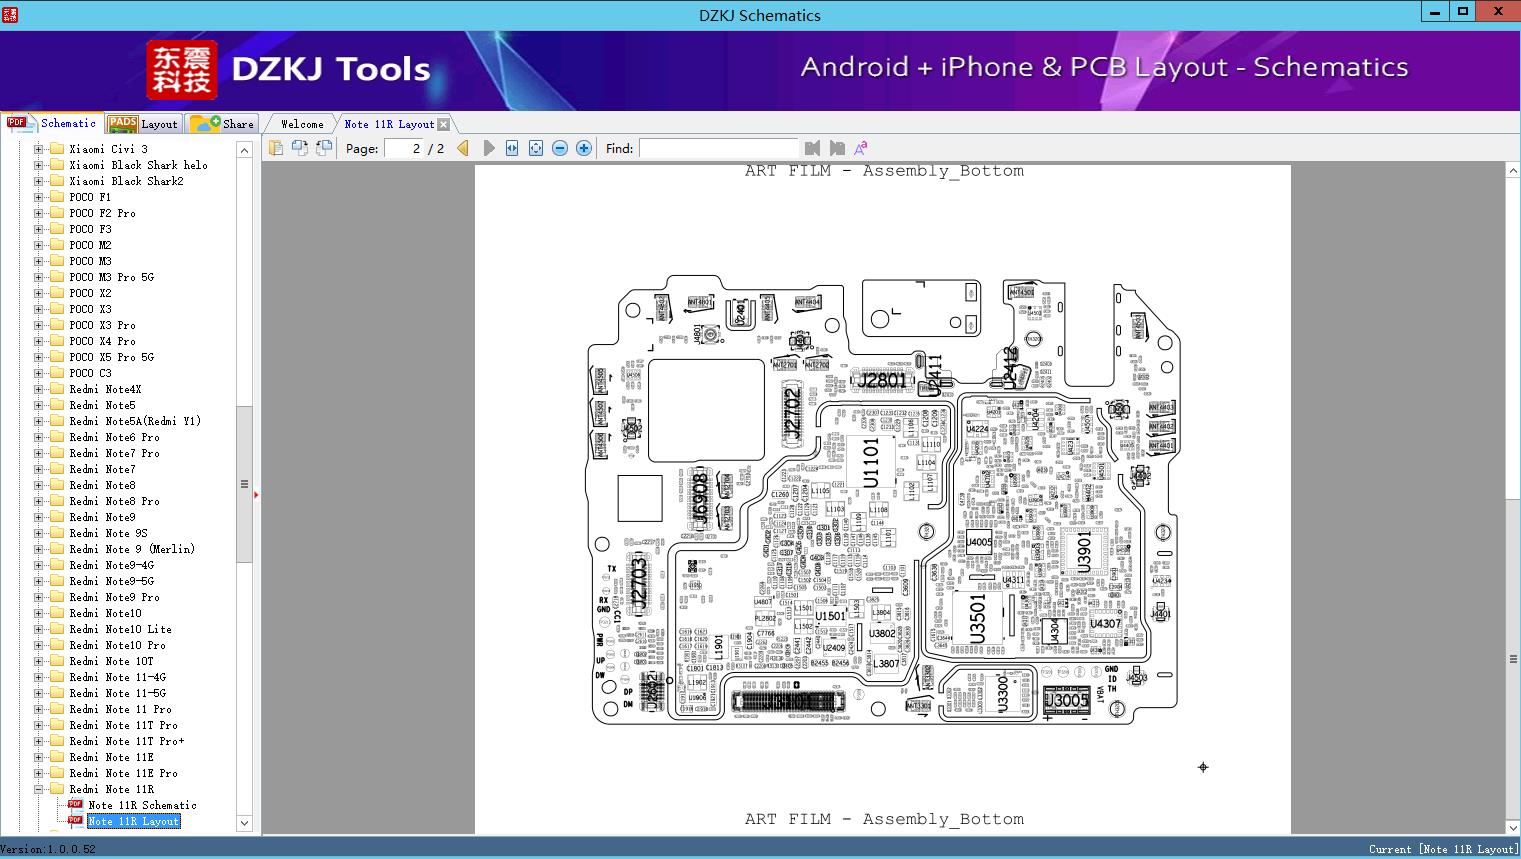
Task: Open the Share tab
Action: point(224,124)
